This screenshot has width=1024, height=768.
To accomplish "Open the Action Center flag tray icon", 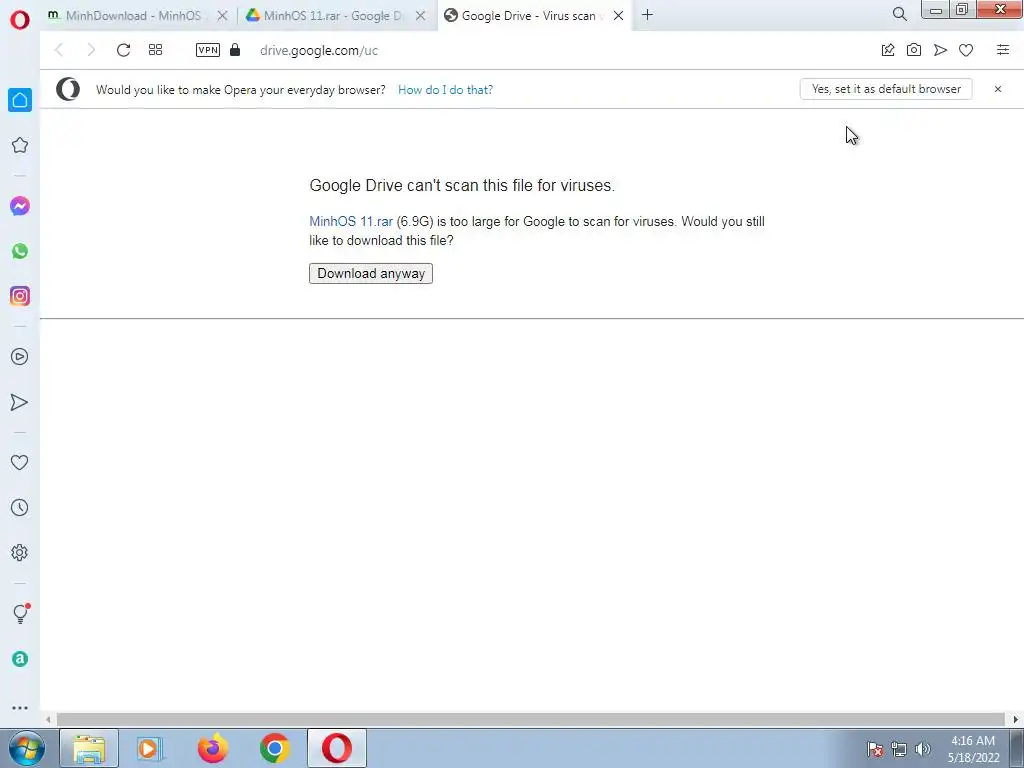I will tap(875, 749).
